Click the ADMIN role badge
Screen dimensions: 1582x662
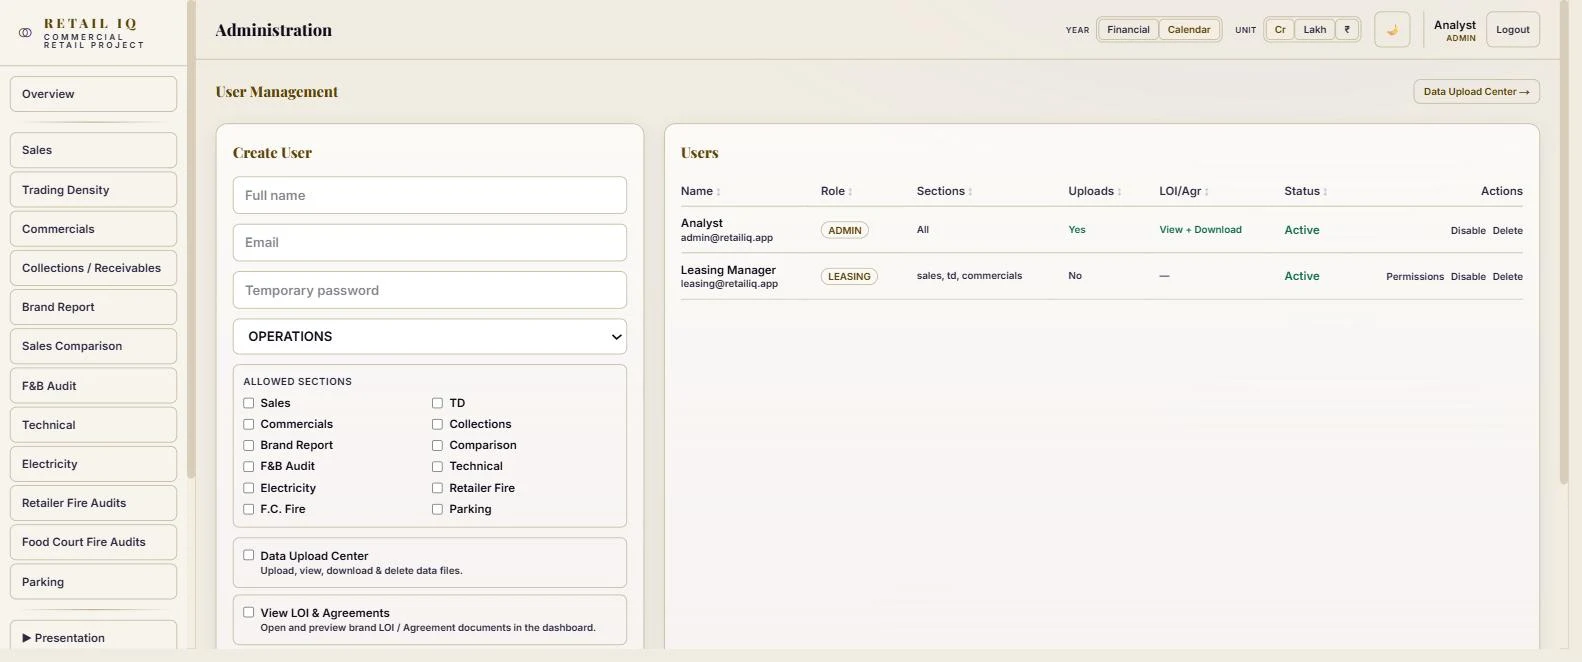(845, 230)
